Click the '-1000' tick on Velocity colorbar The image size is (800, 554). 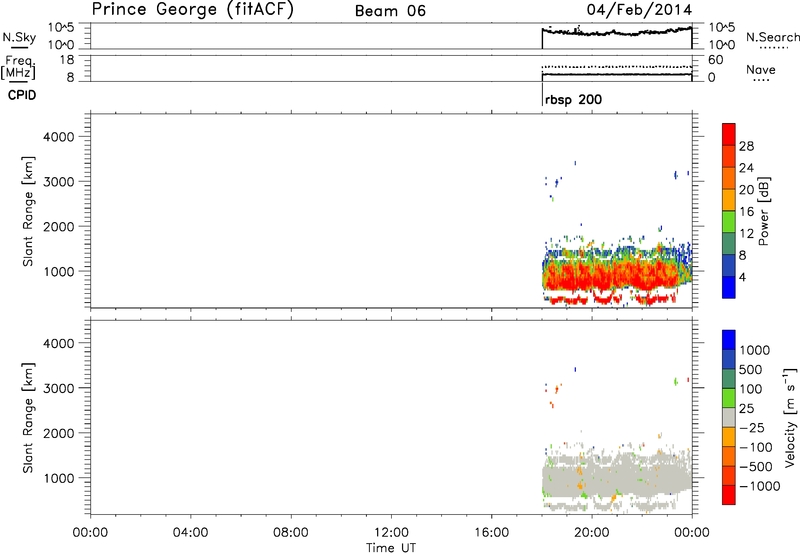(759, 486)
